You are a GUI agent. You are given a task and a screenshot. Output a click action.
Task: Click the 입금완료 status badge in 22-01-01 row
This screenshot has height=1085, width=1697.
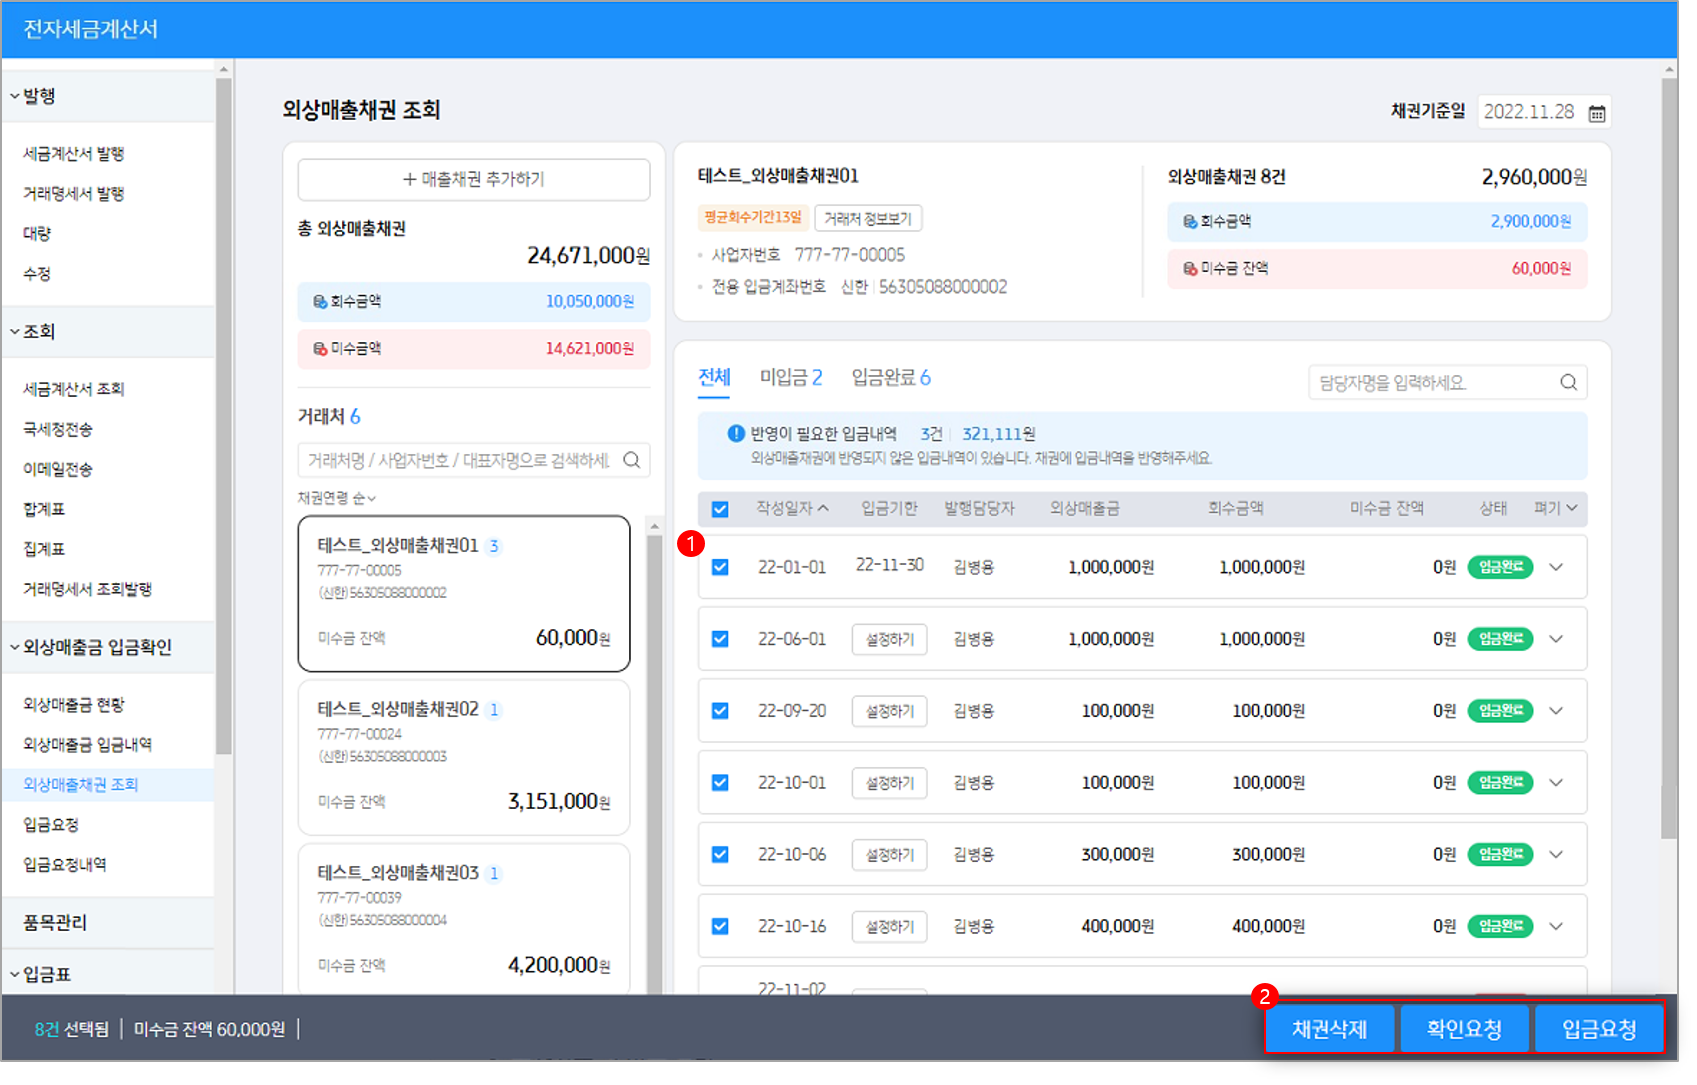pos(1500,567)
